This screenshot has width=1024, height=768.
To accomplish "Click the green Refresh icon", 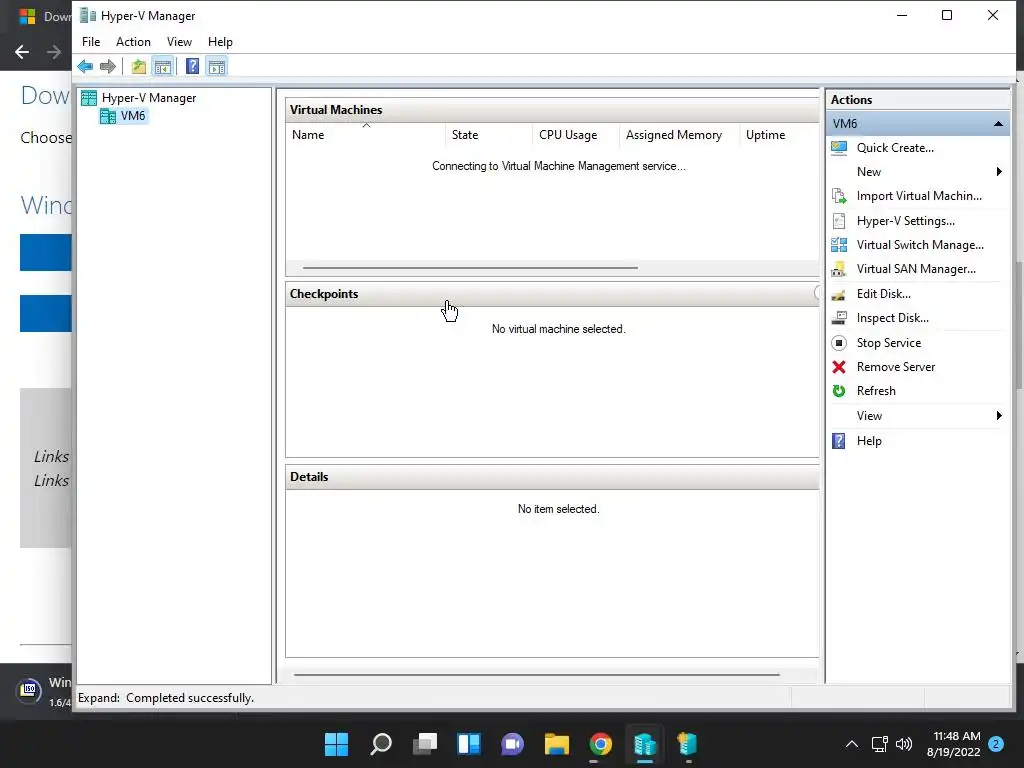I will (x=839, y=391).
